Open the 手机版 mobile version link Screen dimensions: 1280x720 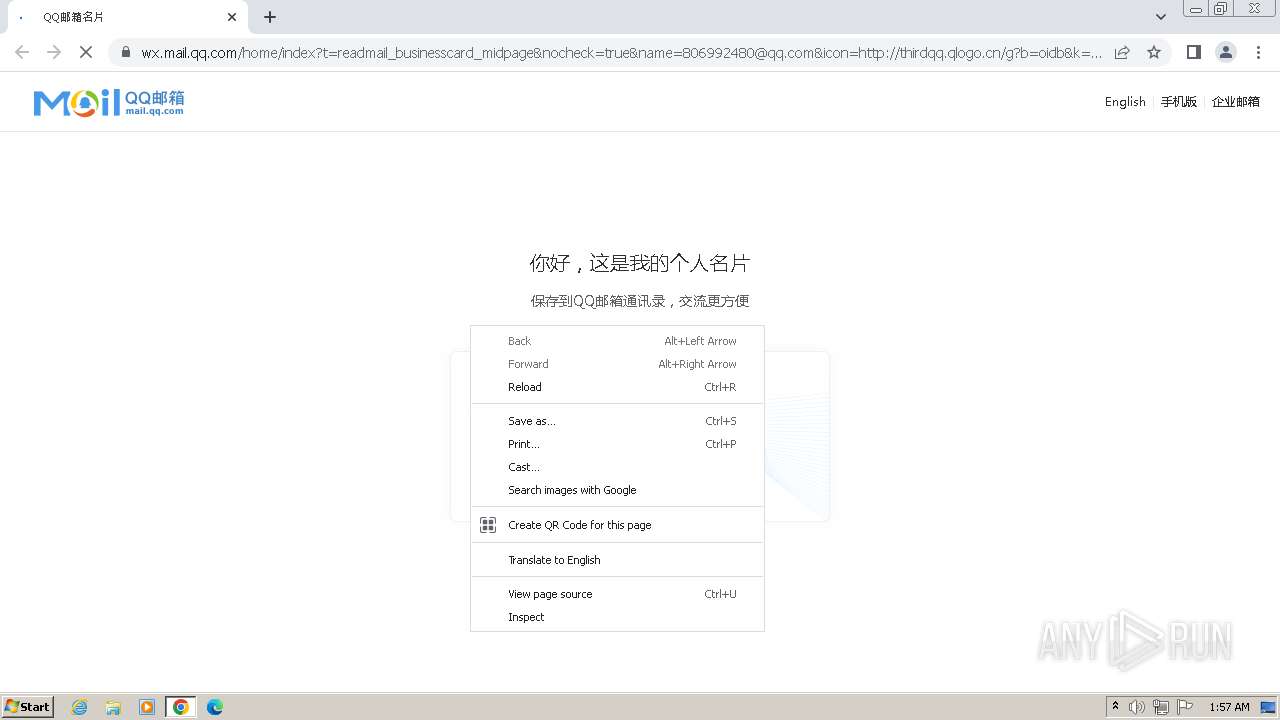click(1179, 102)
